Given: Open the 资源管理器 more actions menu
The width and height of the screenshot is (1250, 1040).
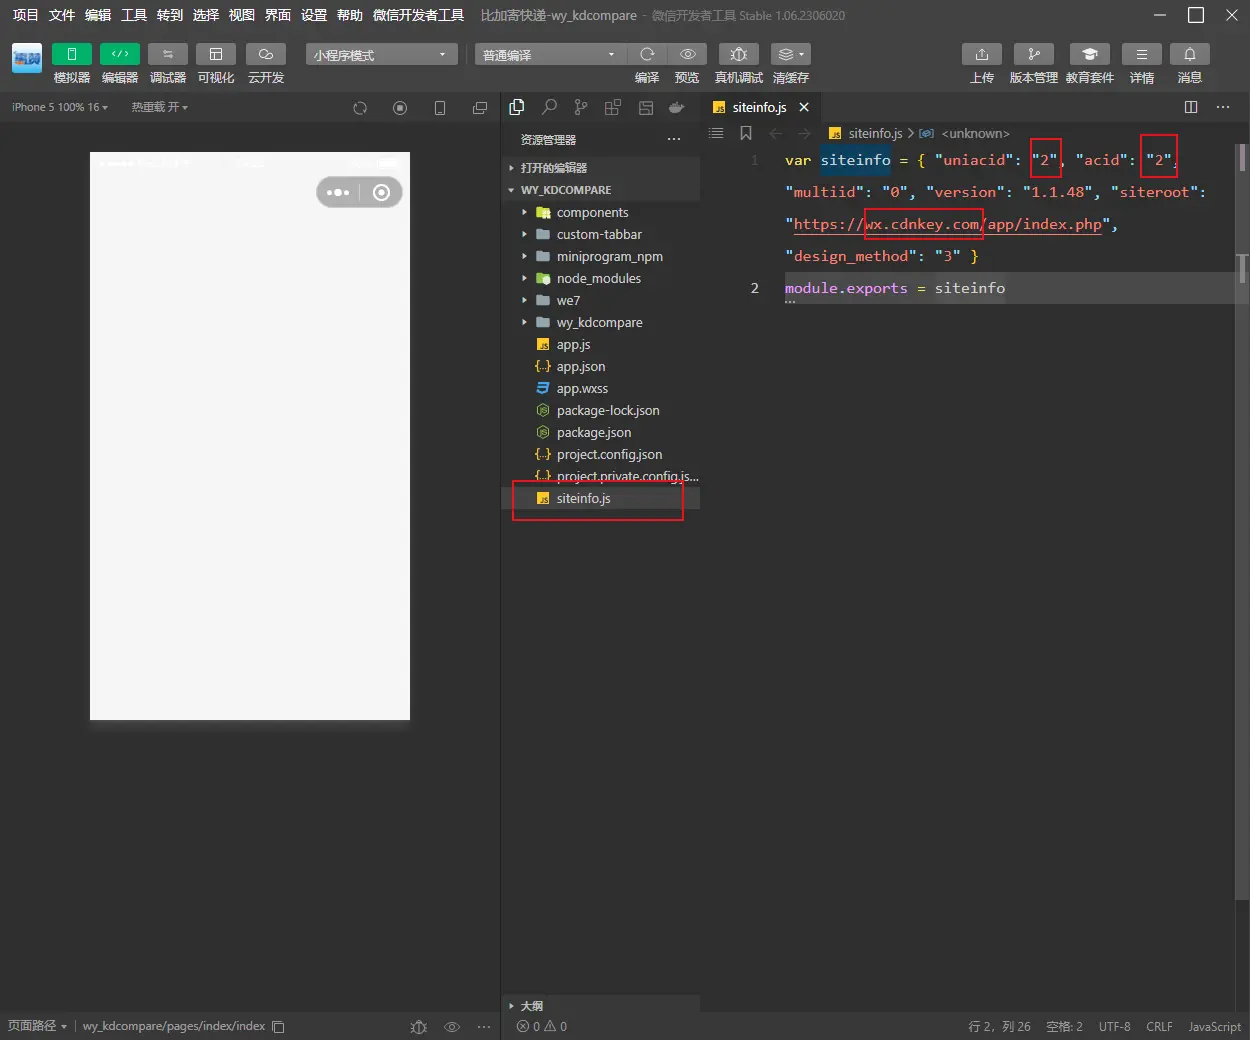Looking at the screenshot, I should 674,139.
